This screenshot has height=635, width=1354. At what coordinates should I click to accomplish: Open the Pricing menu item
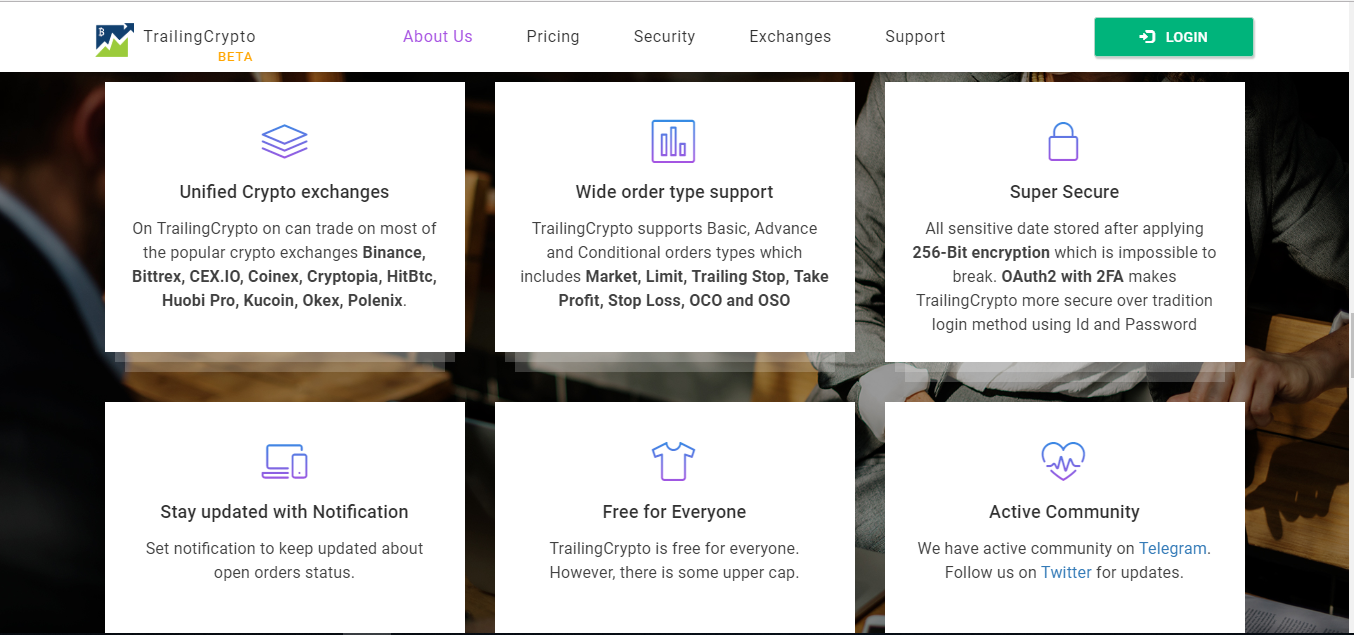pos(552,36)
